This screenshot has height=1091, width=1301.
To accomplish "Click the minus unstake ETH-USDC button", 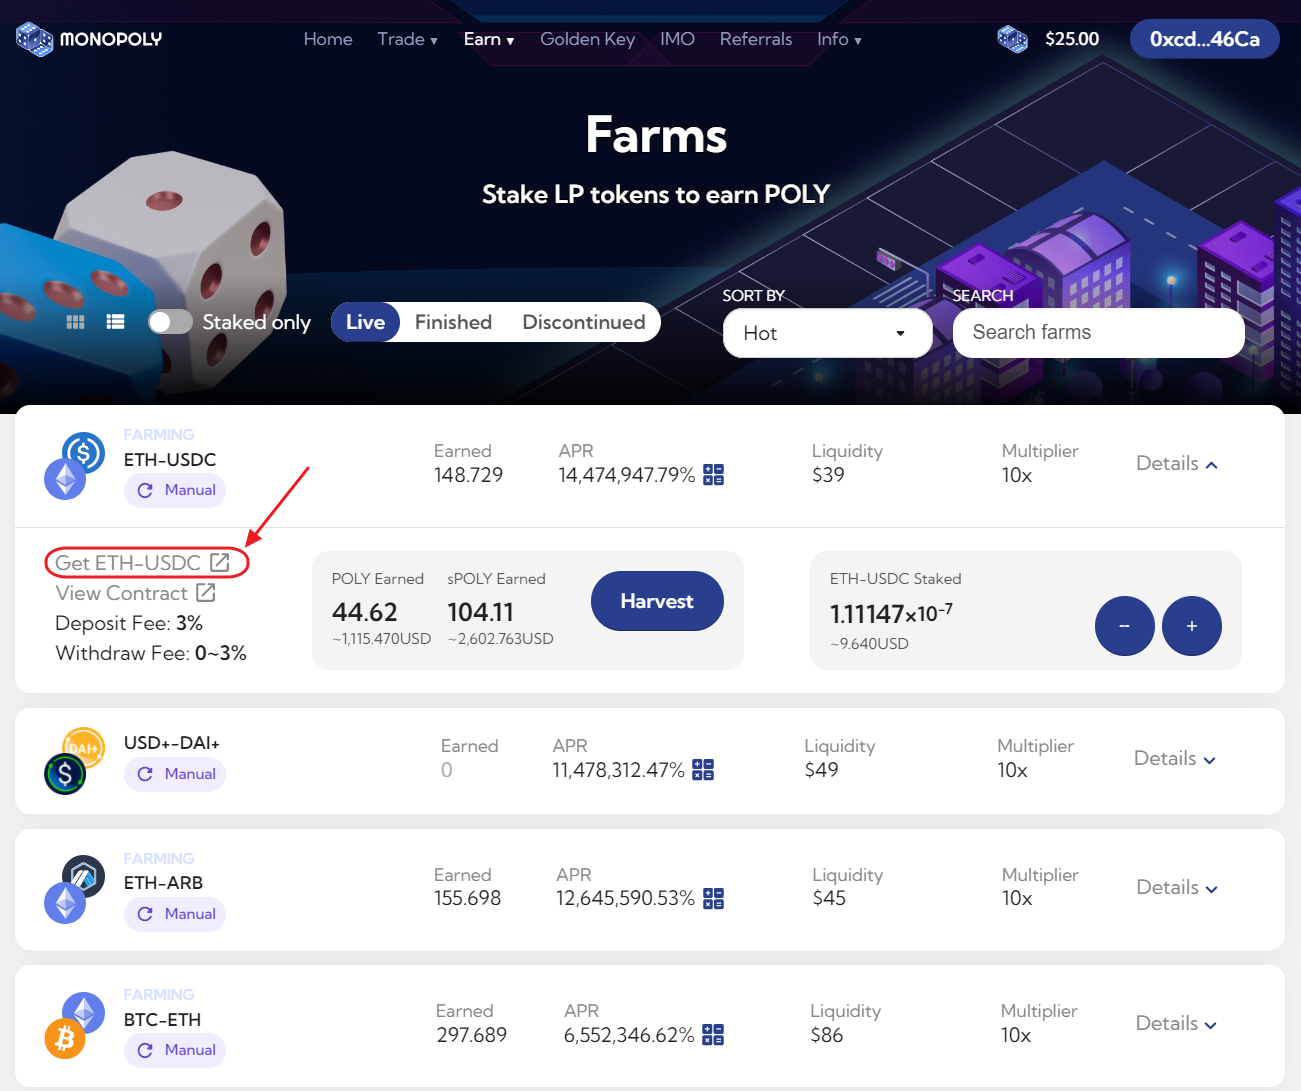I will coord(1124,626).
